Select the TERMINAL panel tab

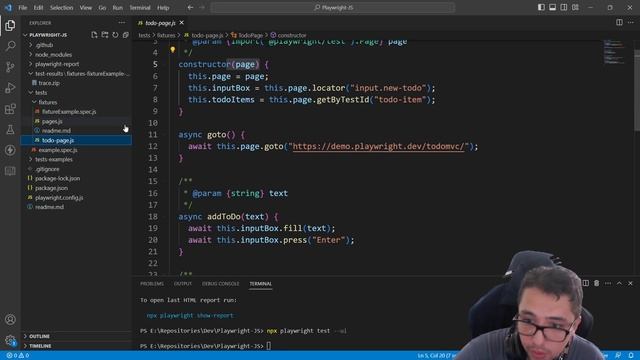point(260,283)
